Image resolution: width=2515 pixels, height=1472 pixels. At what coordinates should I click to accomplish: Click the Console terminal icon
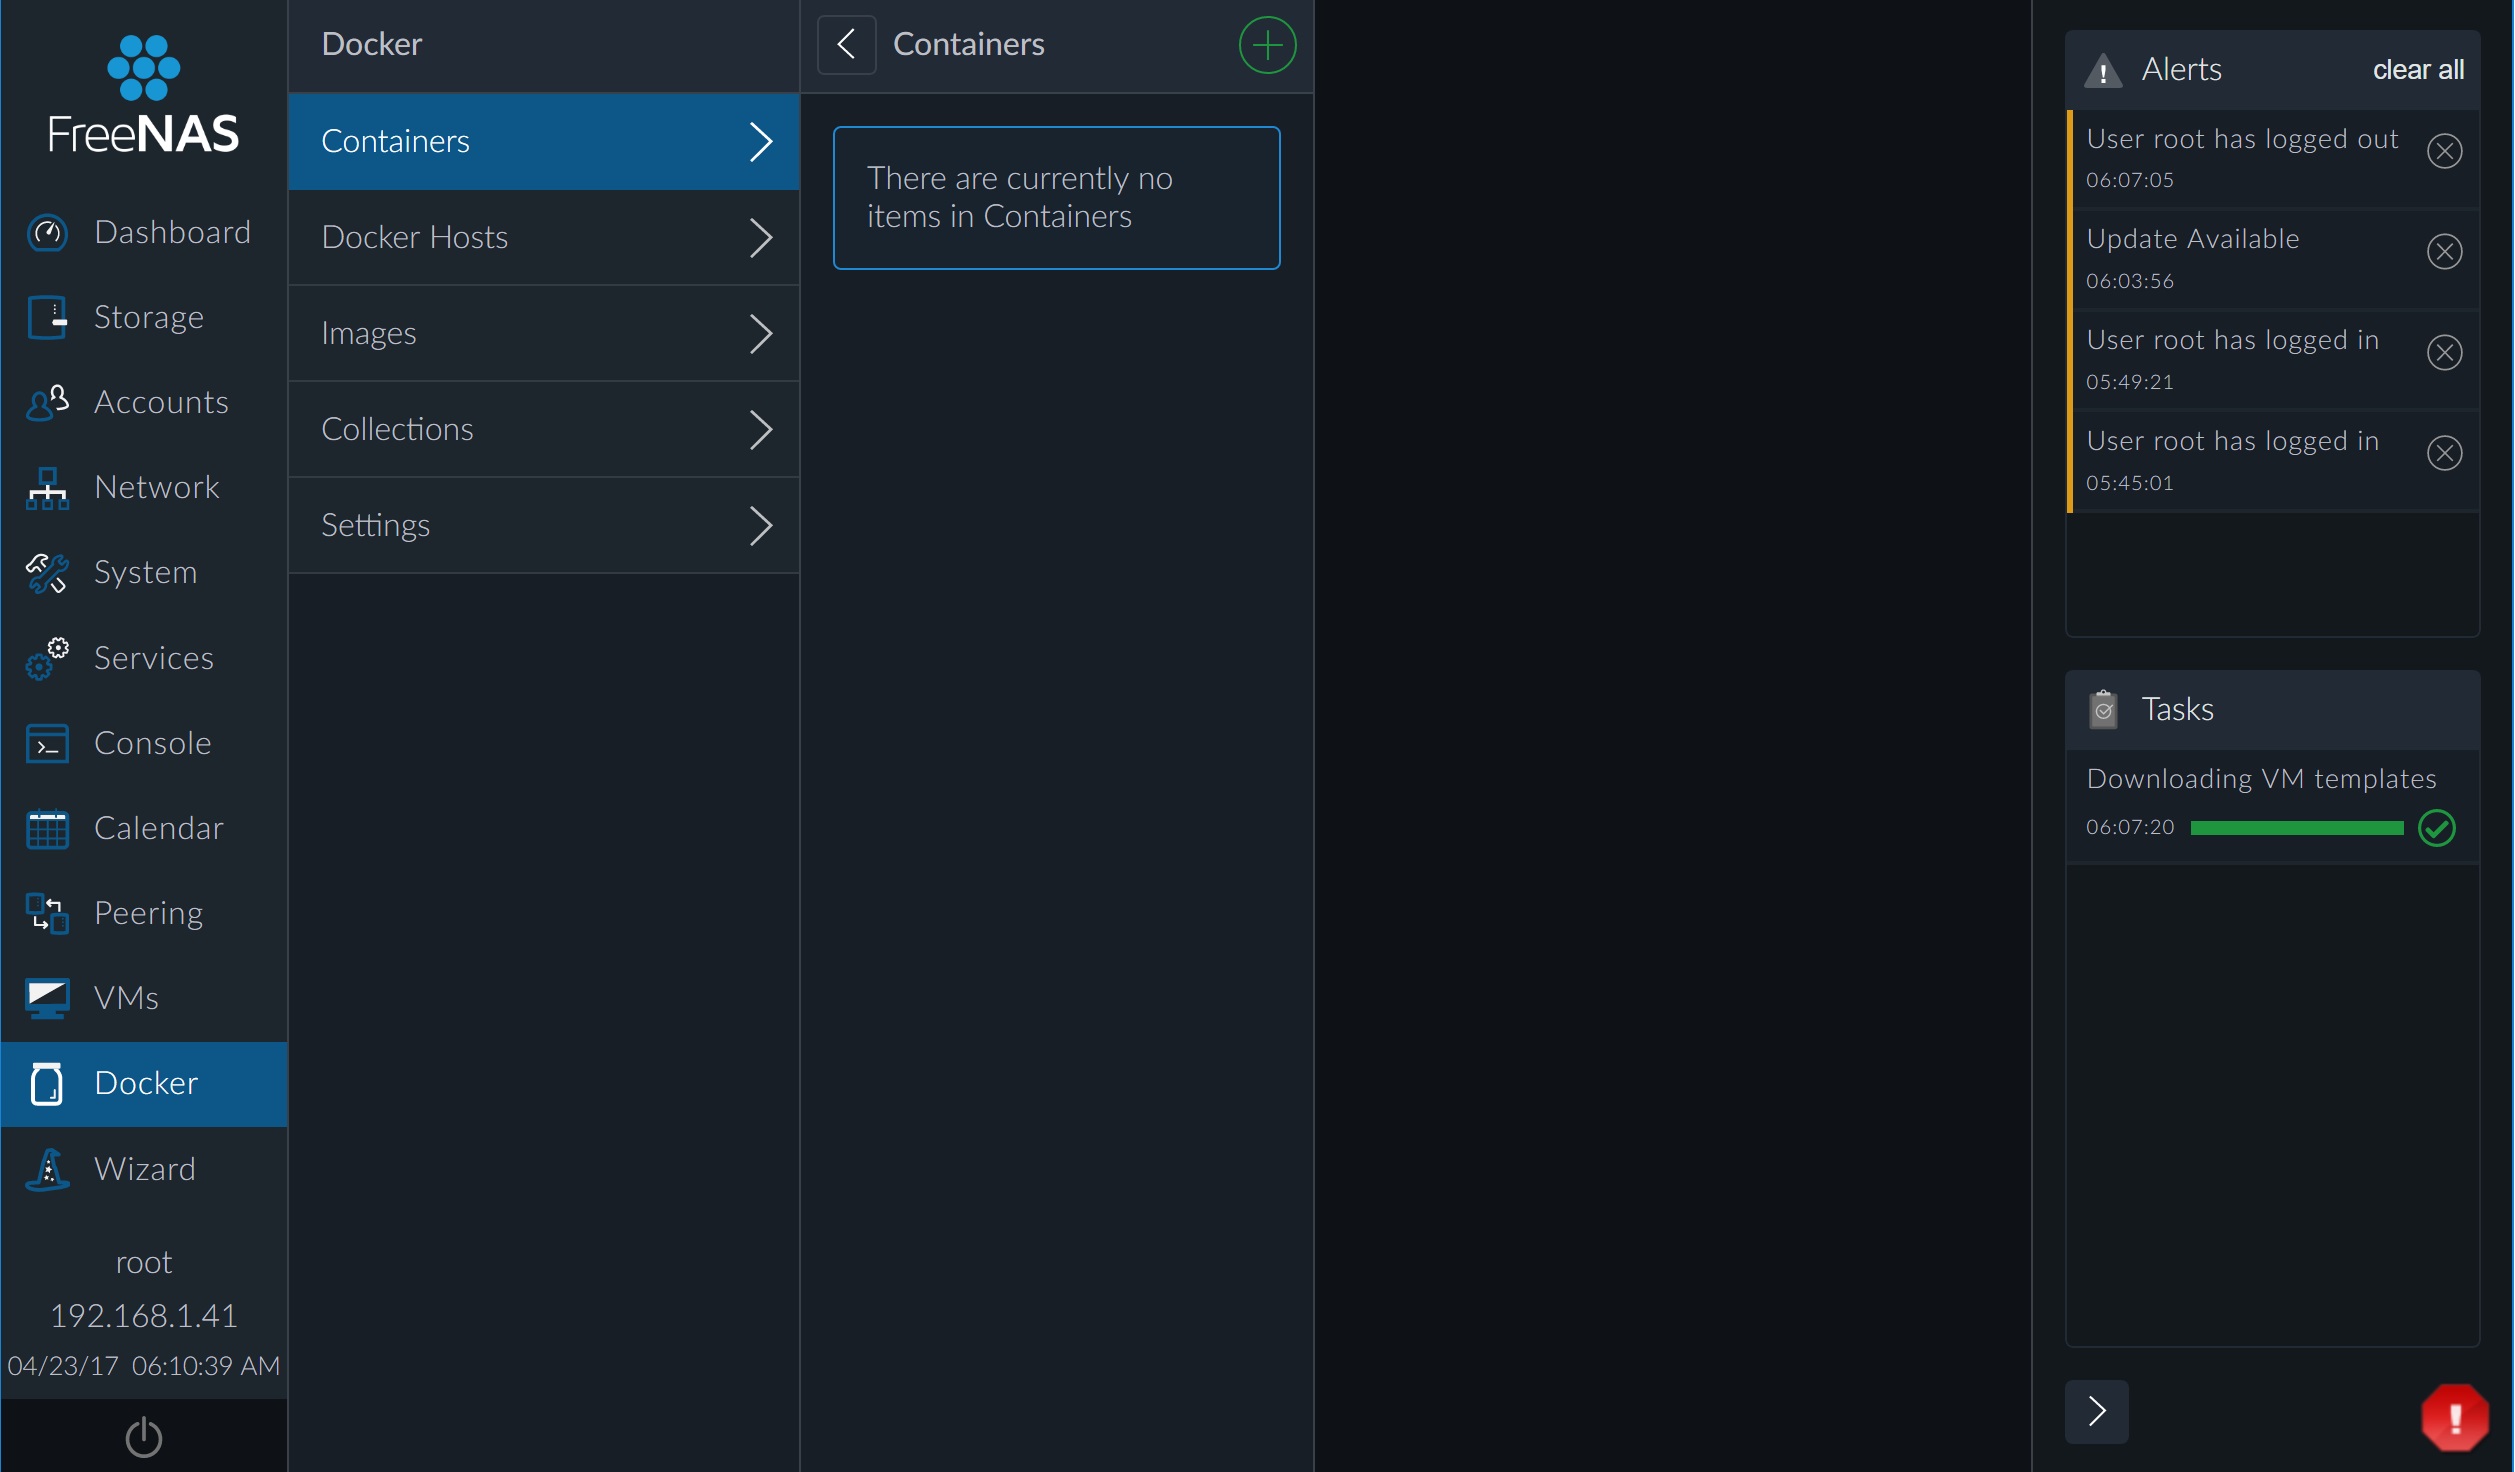(x=47, y=744)
